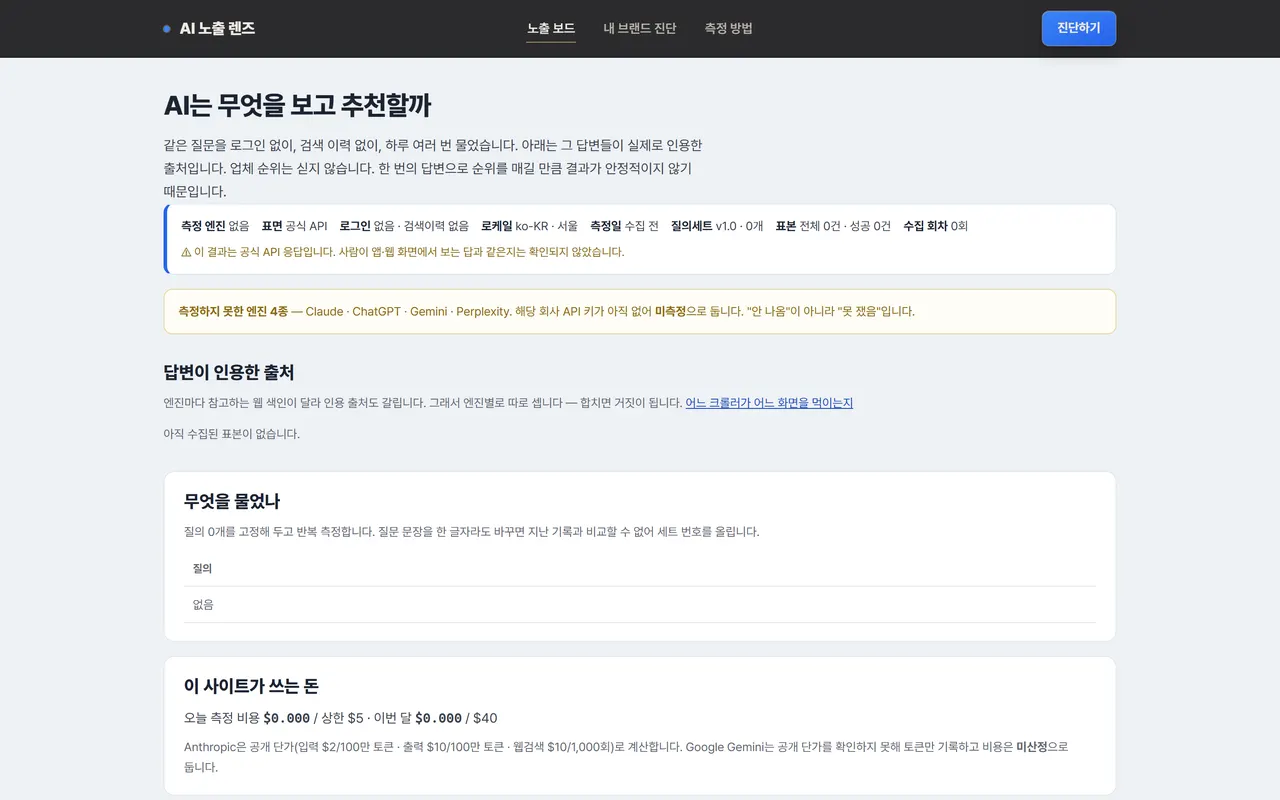This screenshot has height=800, width=1280.
Task: Click the 이 사이트가 쓰는 돈 heading
Action: pyautogui.click(x=251, y=686)
